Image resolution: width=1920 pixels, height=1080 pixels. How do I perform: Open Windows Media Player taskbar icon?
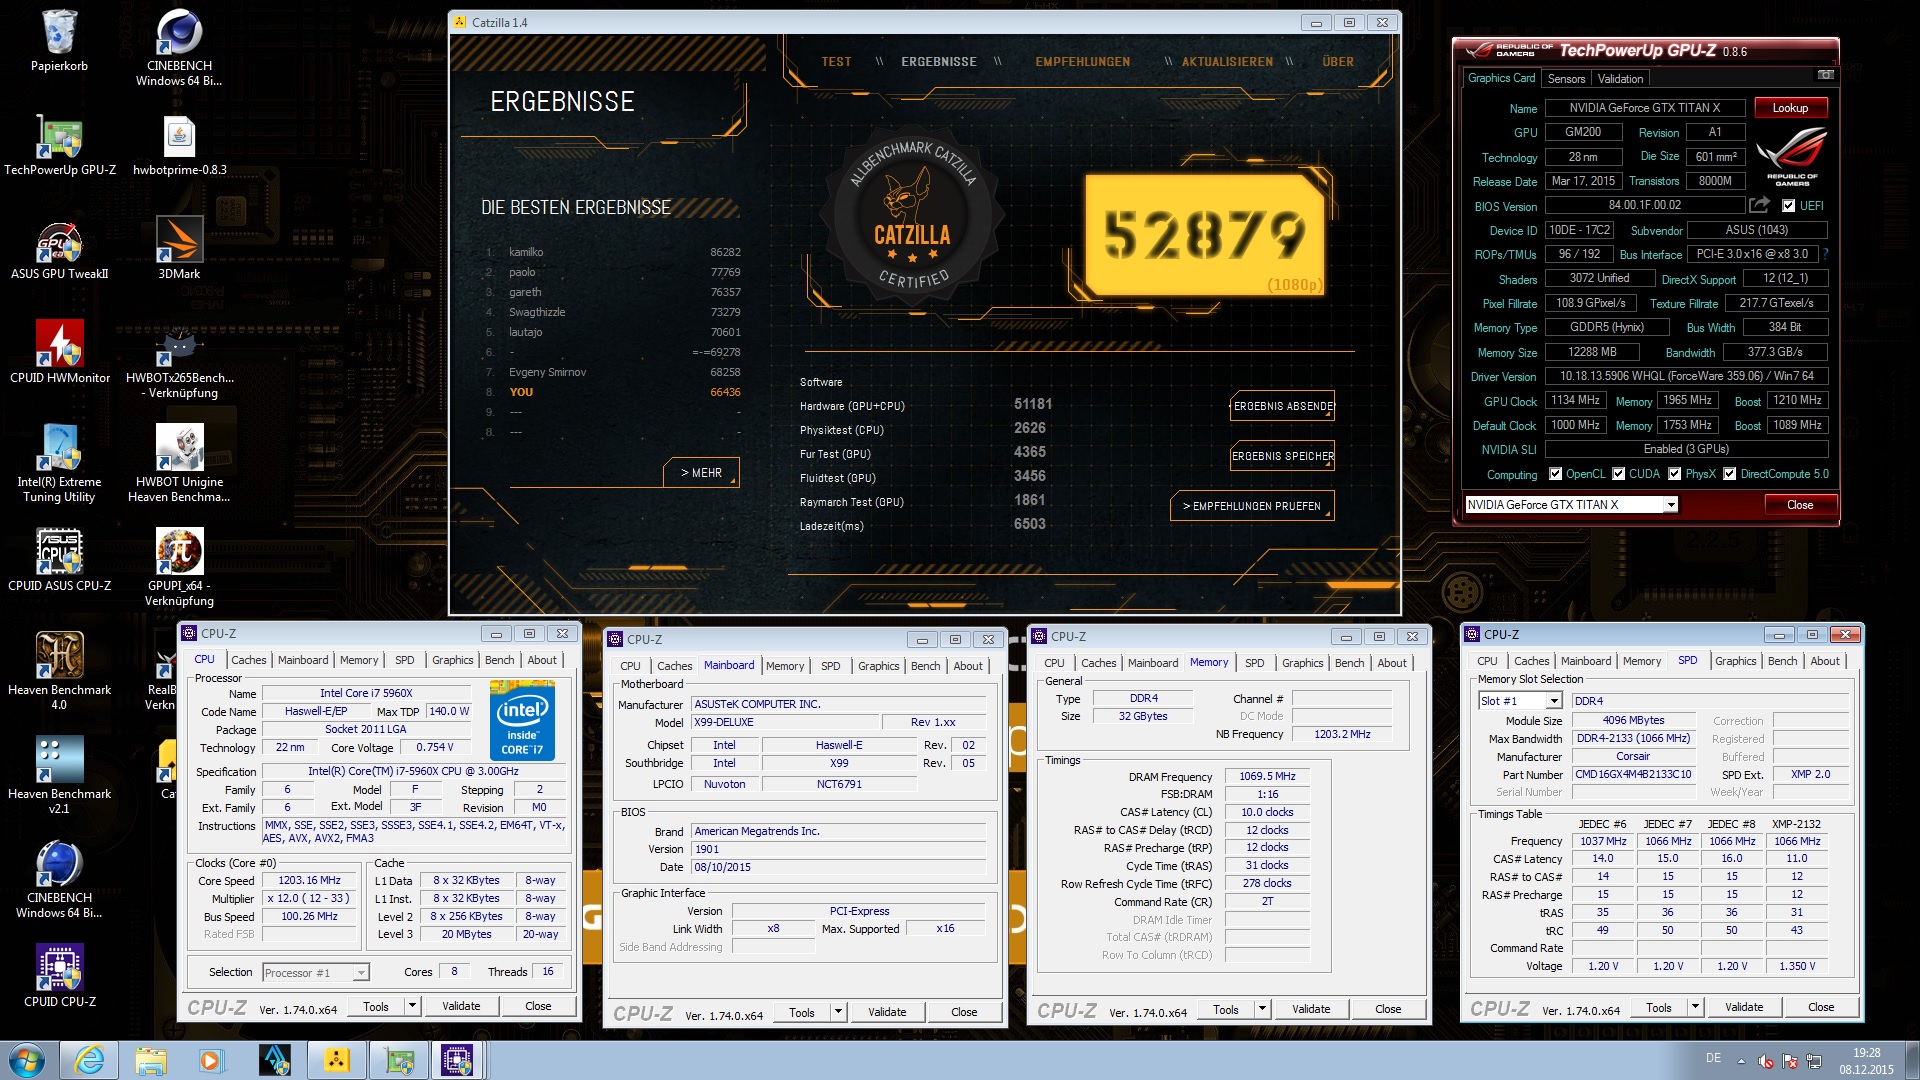point(212,1060)
